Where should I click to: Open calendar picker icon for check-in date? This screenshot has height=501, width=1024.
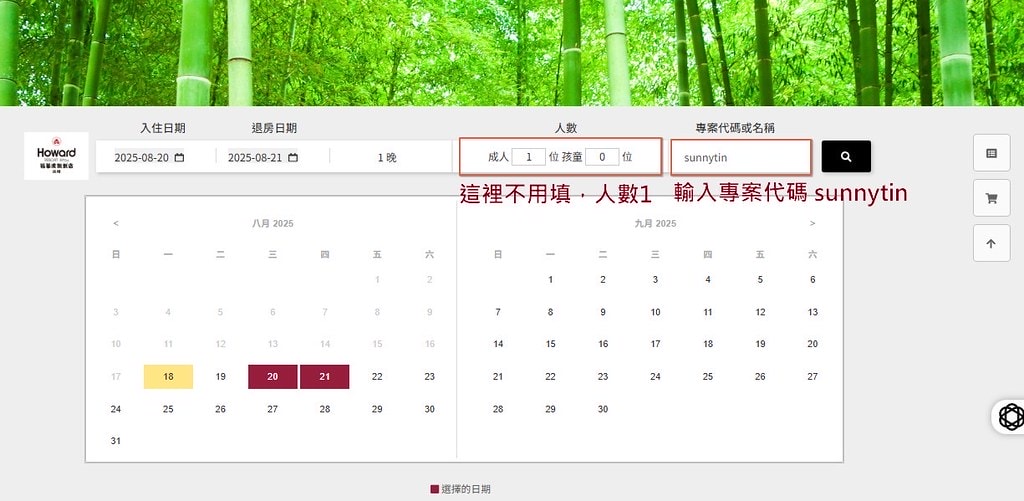(179, 158)
